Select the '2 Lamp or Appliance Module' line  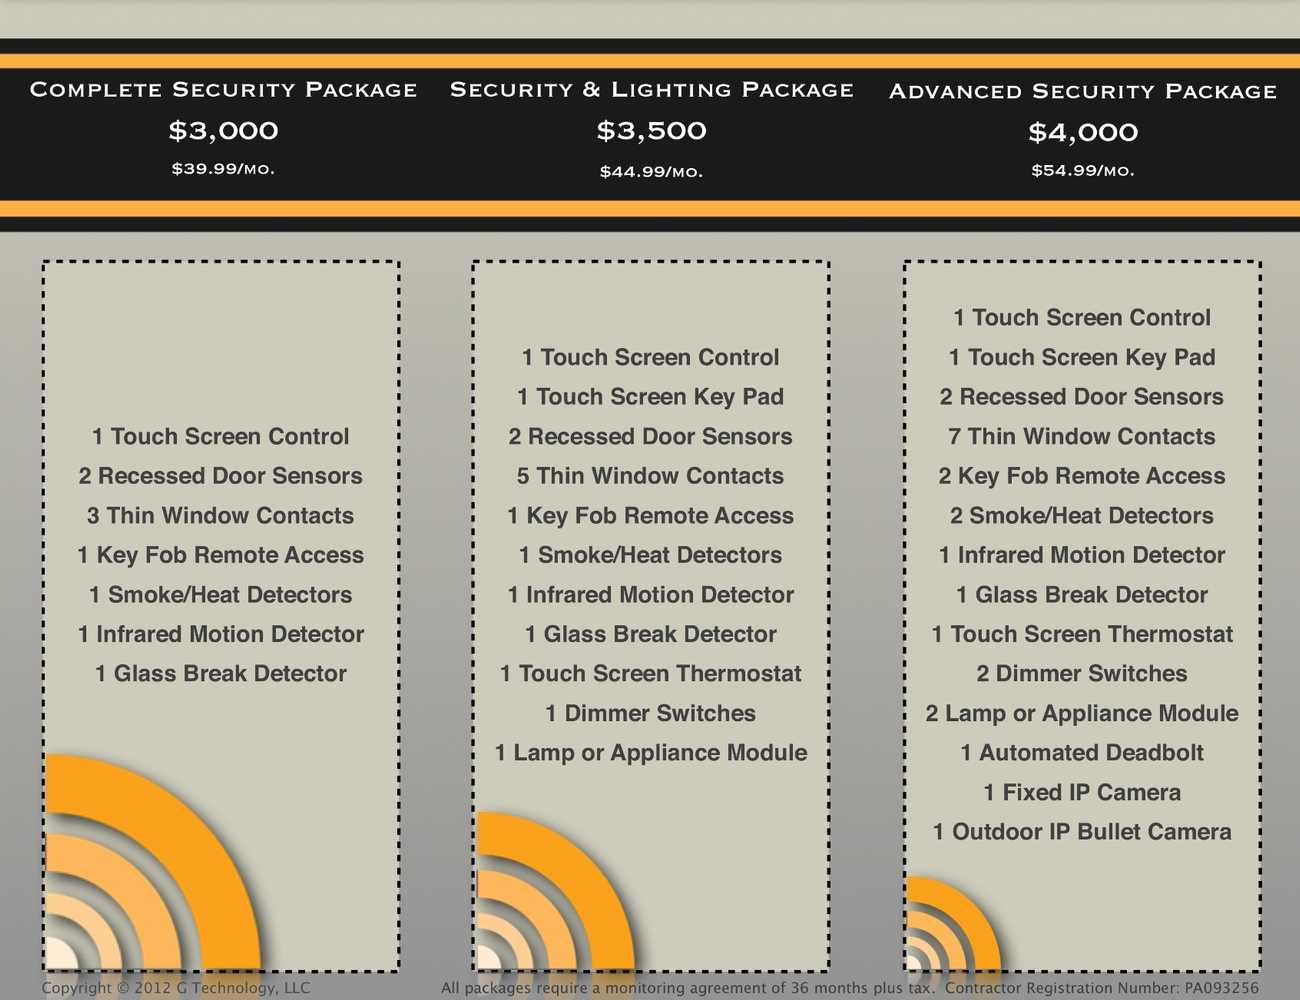pos(1082,713)
